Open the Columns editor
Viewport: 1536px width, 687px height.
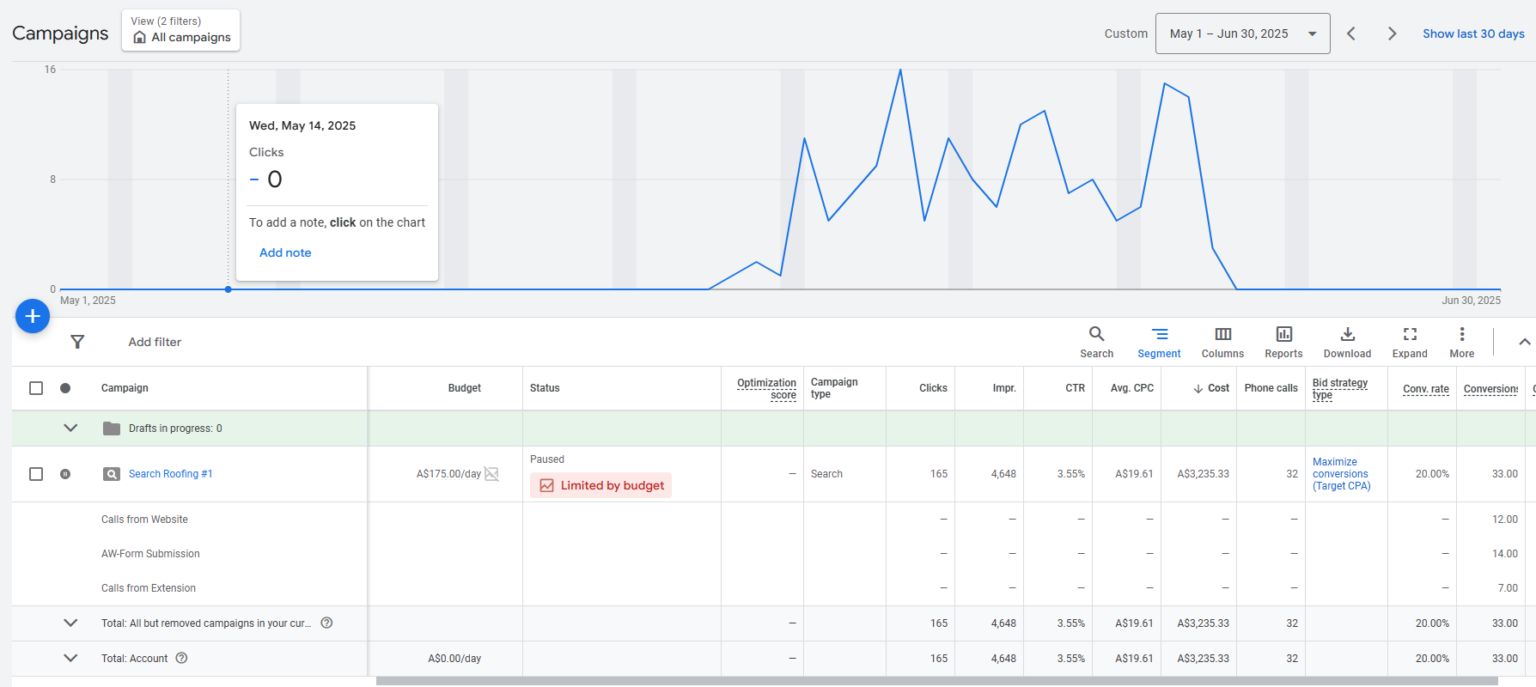coord(1222,341)
